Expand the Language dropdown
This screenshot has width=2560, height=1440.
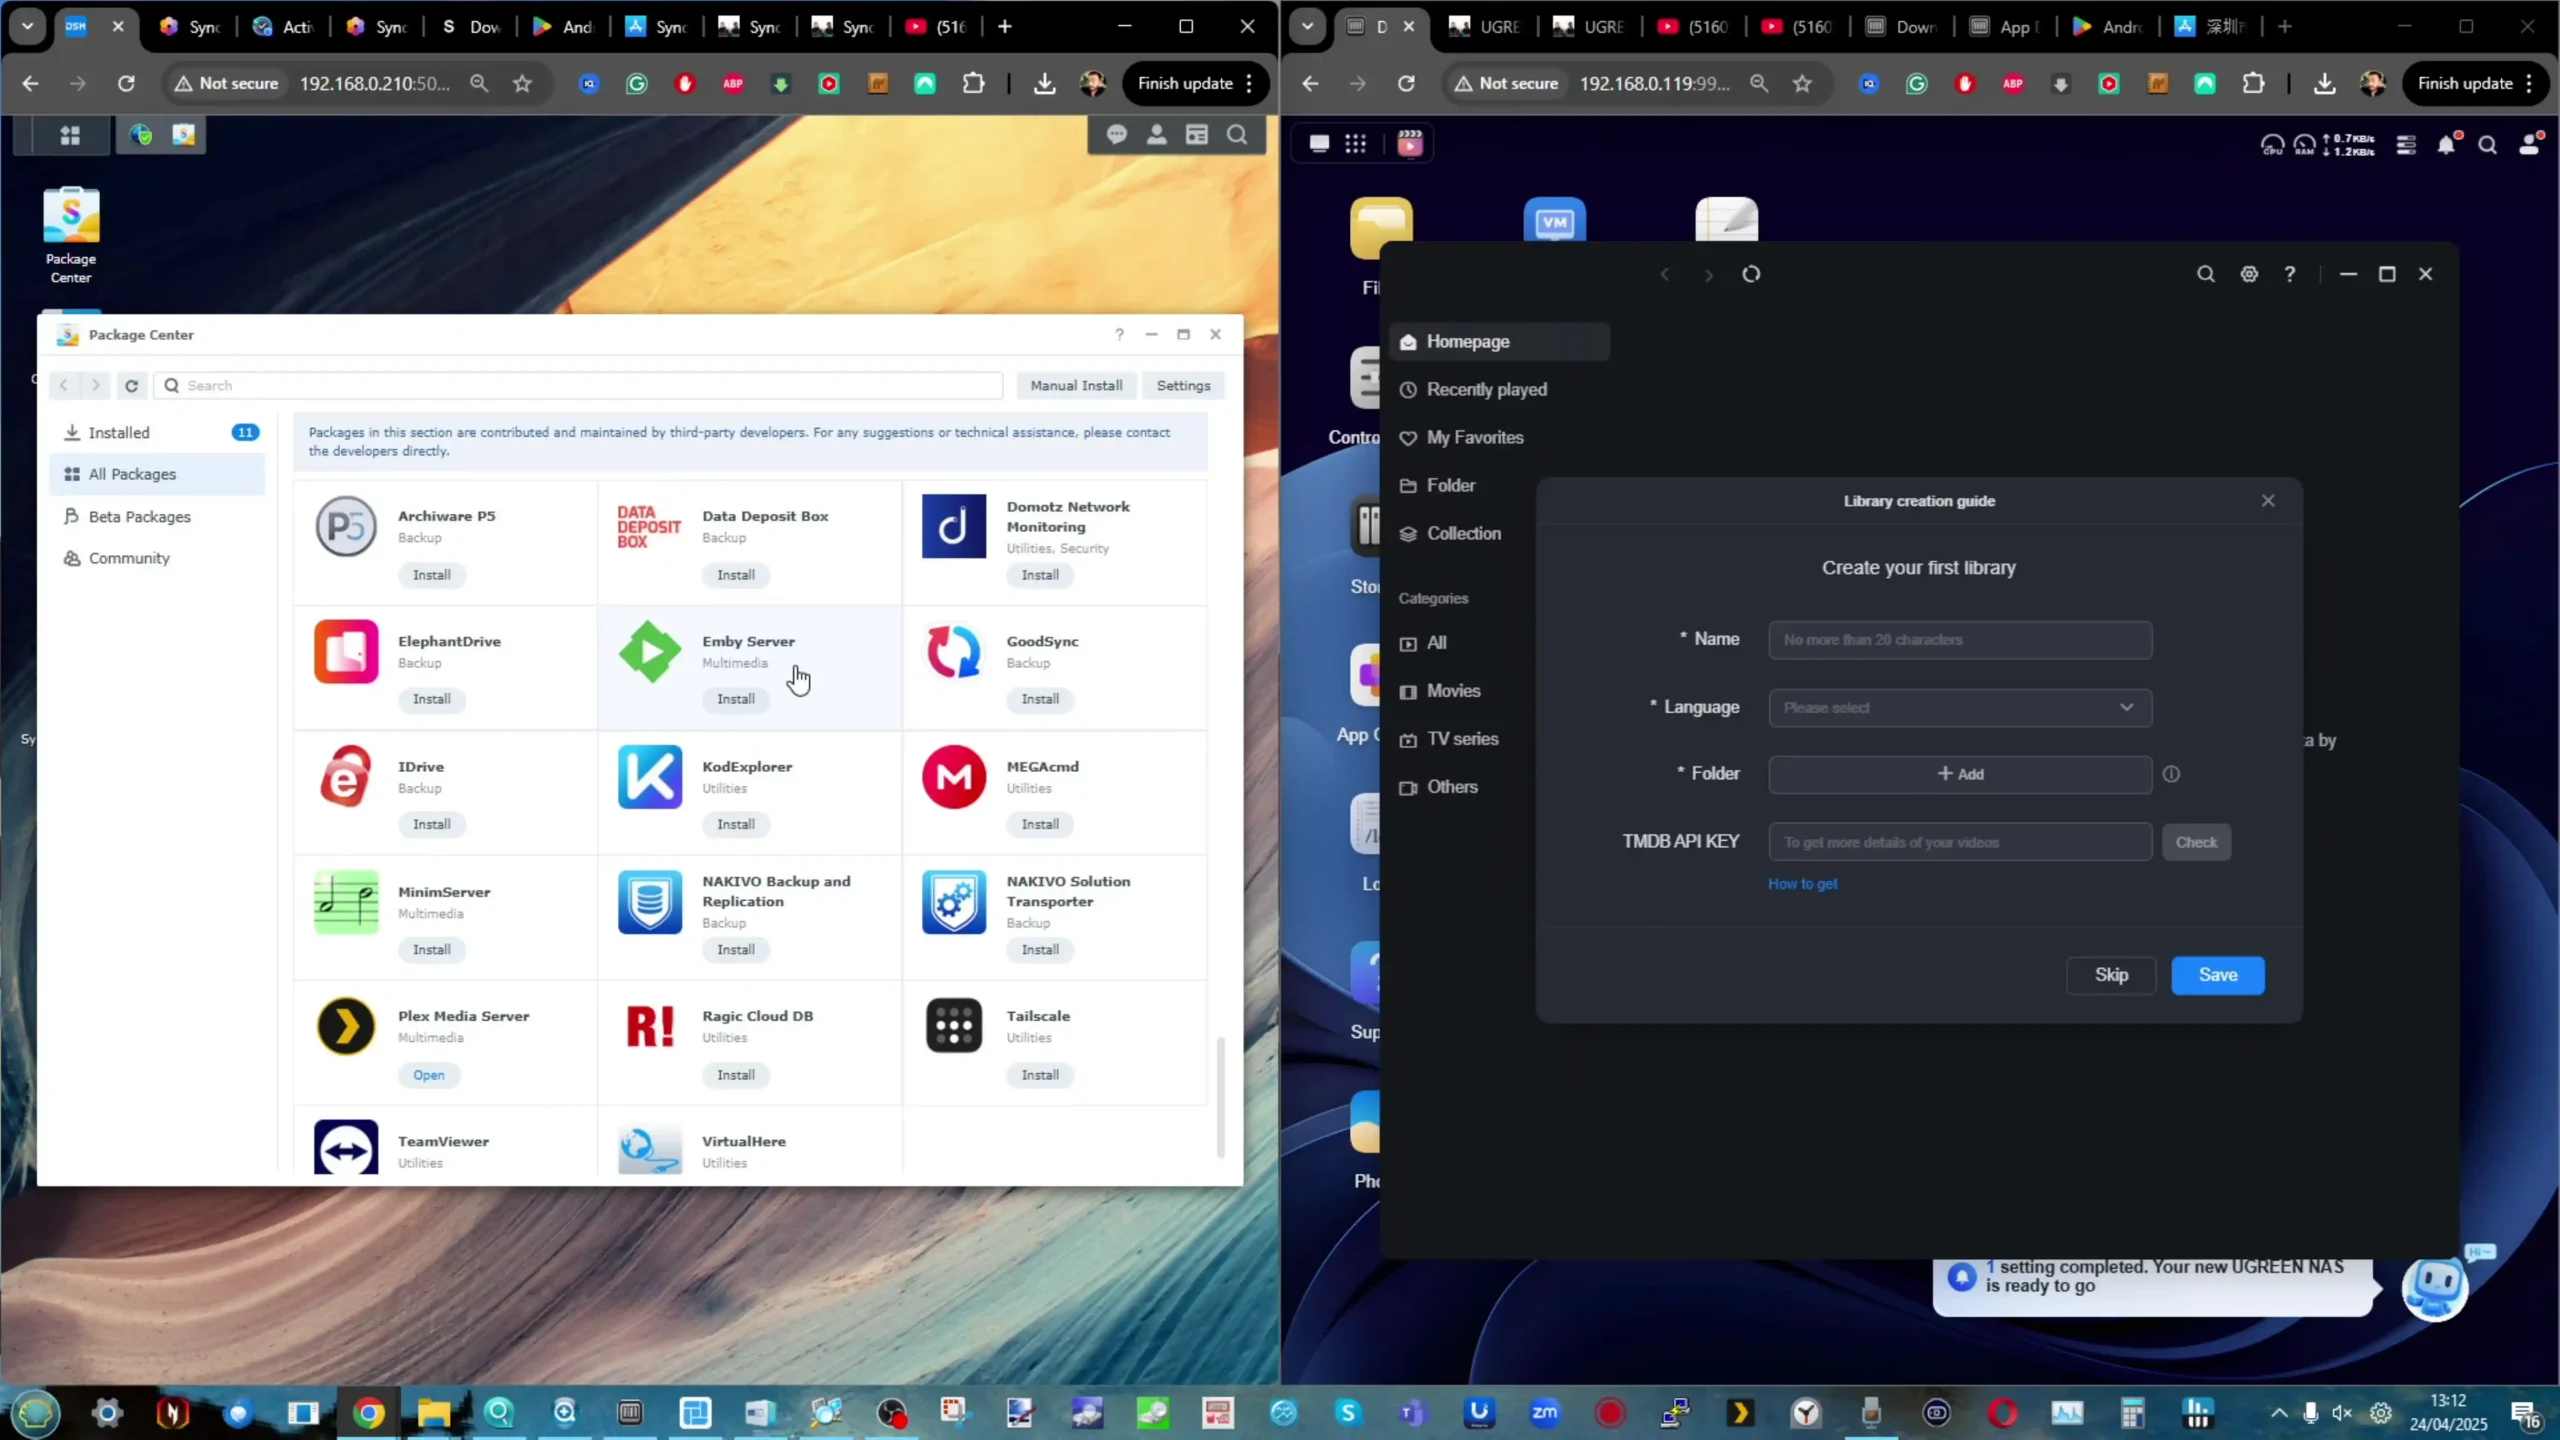click(1960, 708)
